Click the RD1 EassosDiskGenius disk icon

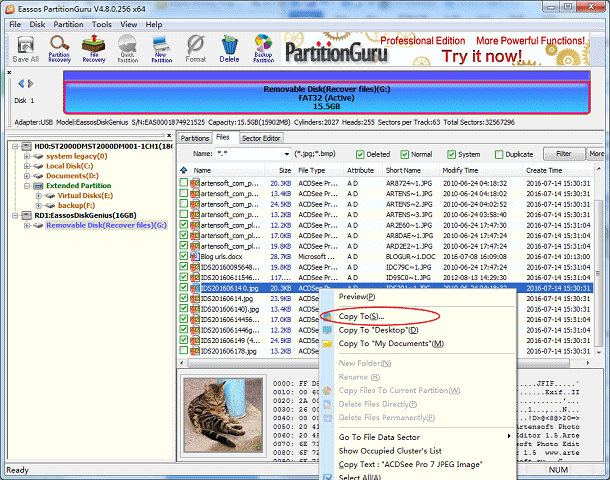point(26,215)
